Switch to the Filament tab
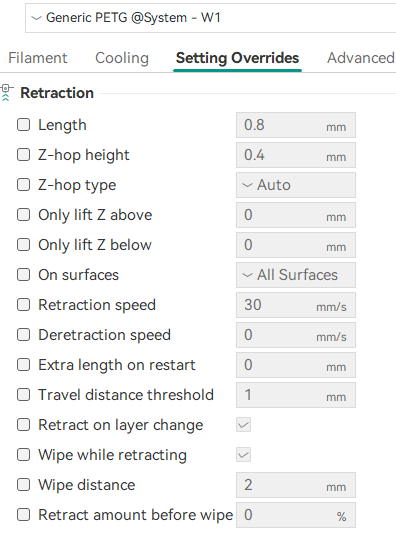The width and height of the screenshot is (396, 554). [38, 58]
